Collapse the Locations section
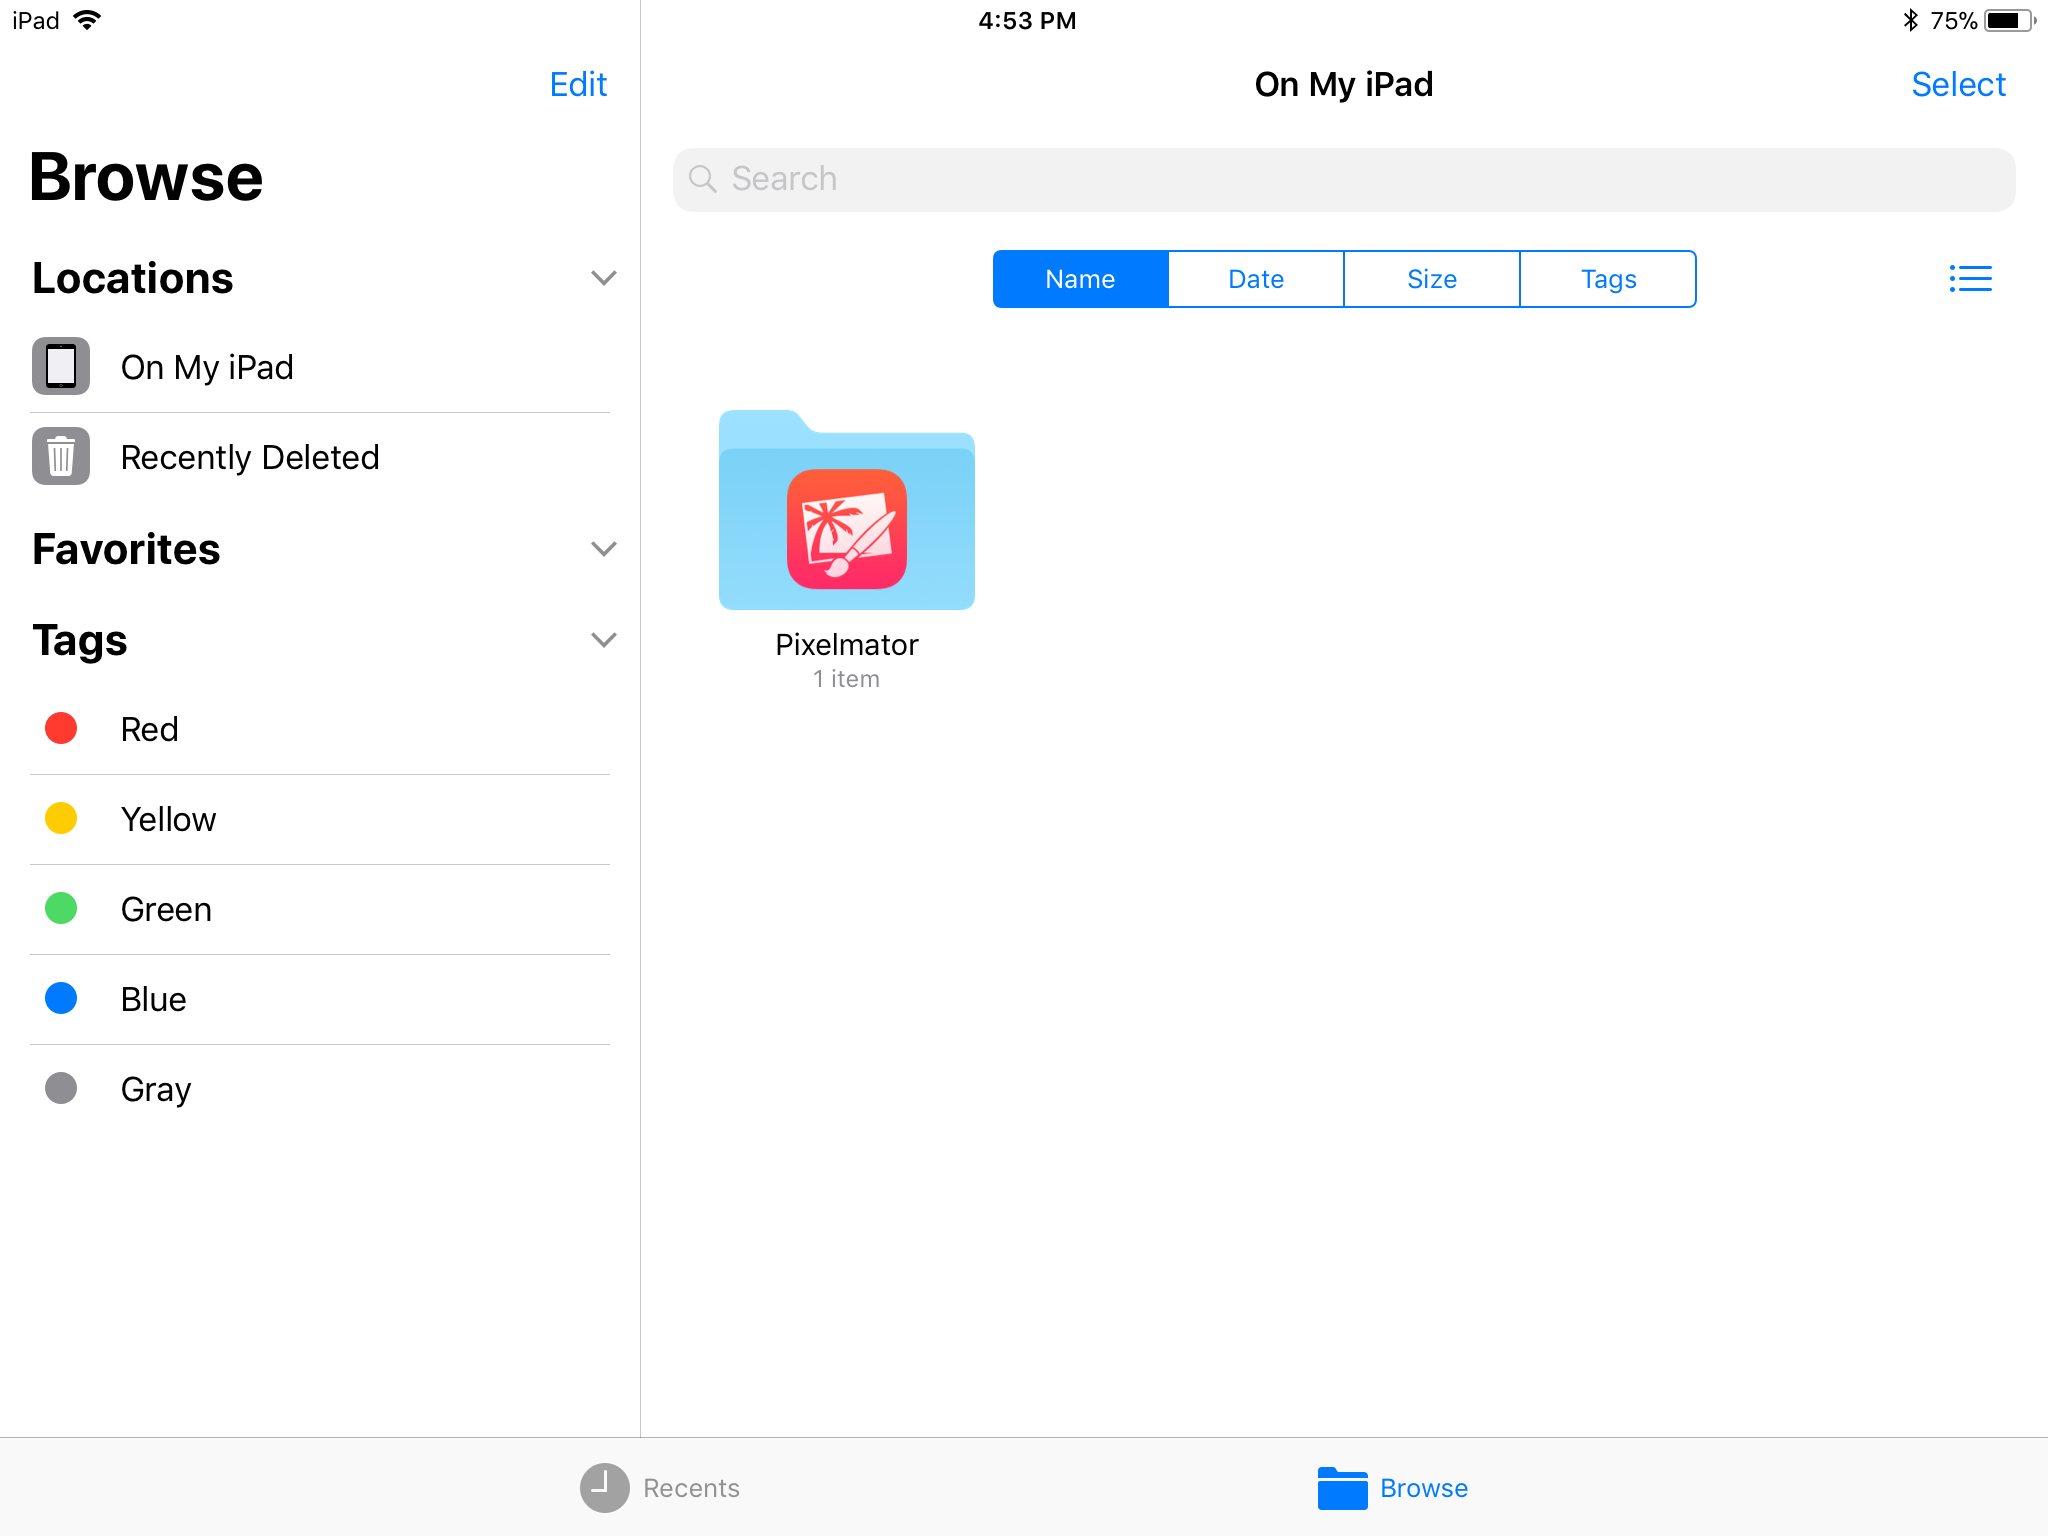Viewport: 2048px width, 1536px height. click(603, 278)
